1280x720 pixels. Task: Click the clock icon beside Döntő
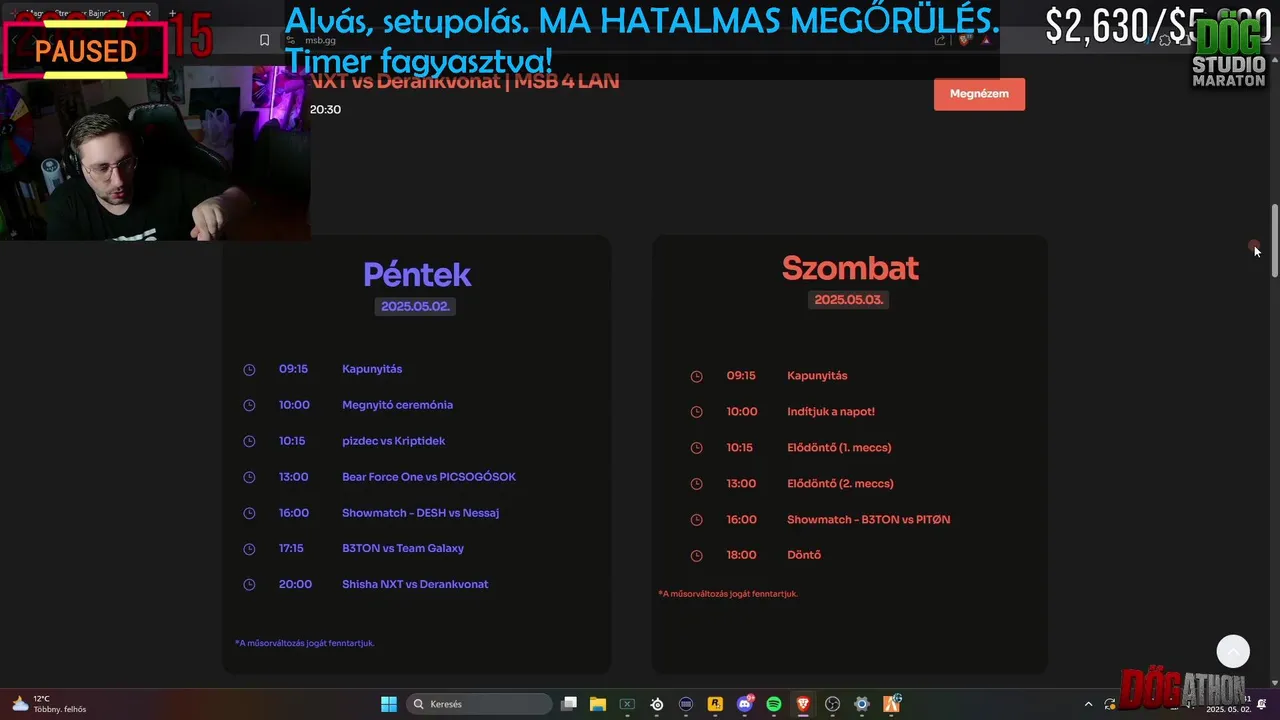tap(697, 556)
